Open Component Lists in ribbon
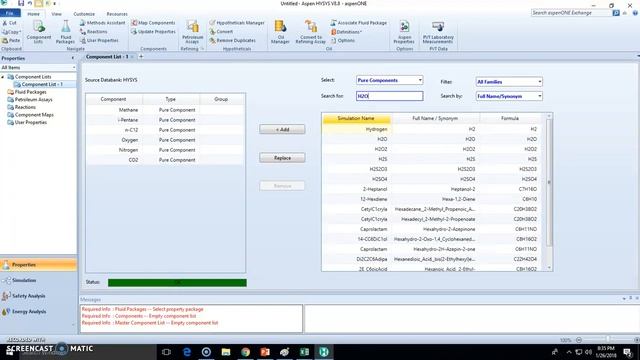The height and width of the screenshot is (360, 640). pyautogui.click(x=39, y=31)
